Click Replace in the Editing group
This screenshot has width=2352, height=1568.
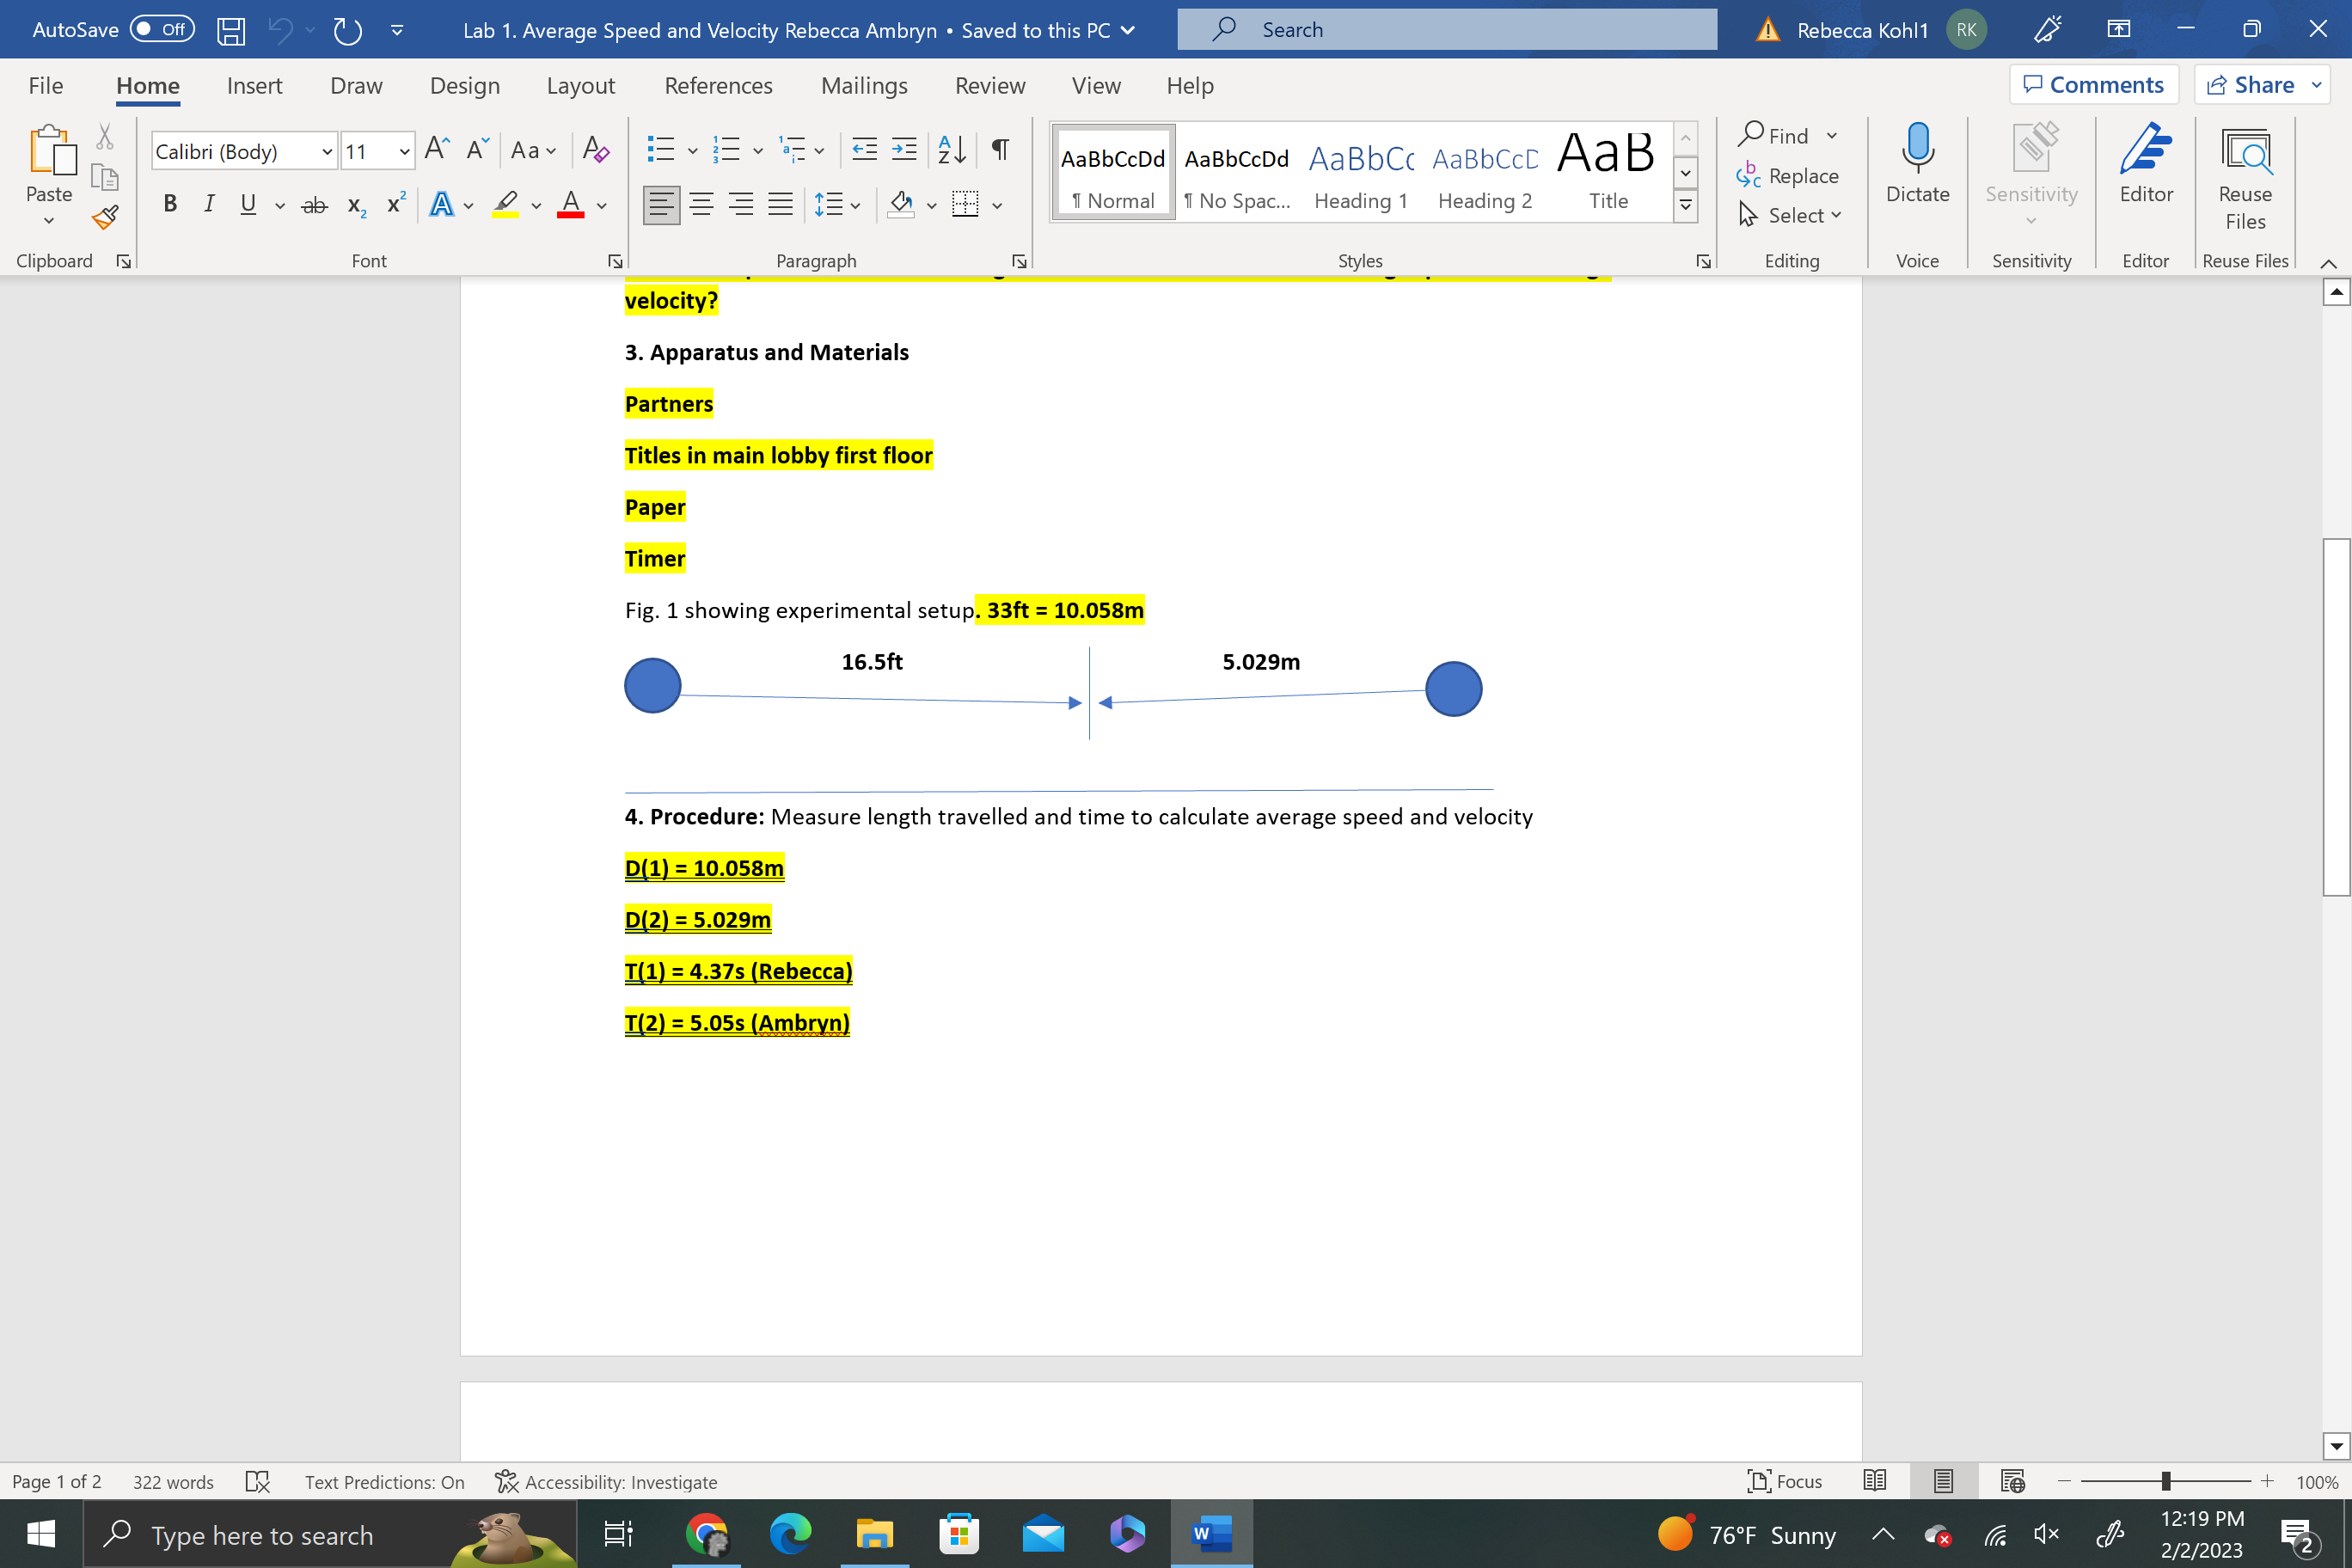[1788, 176]
